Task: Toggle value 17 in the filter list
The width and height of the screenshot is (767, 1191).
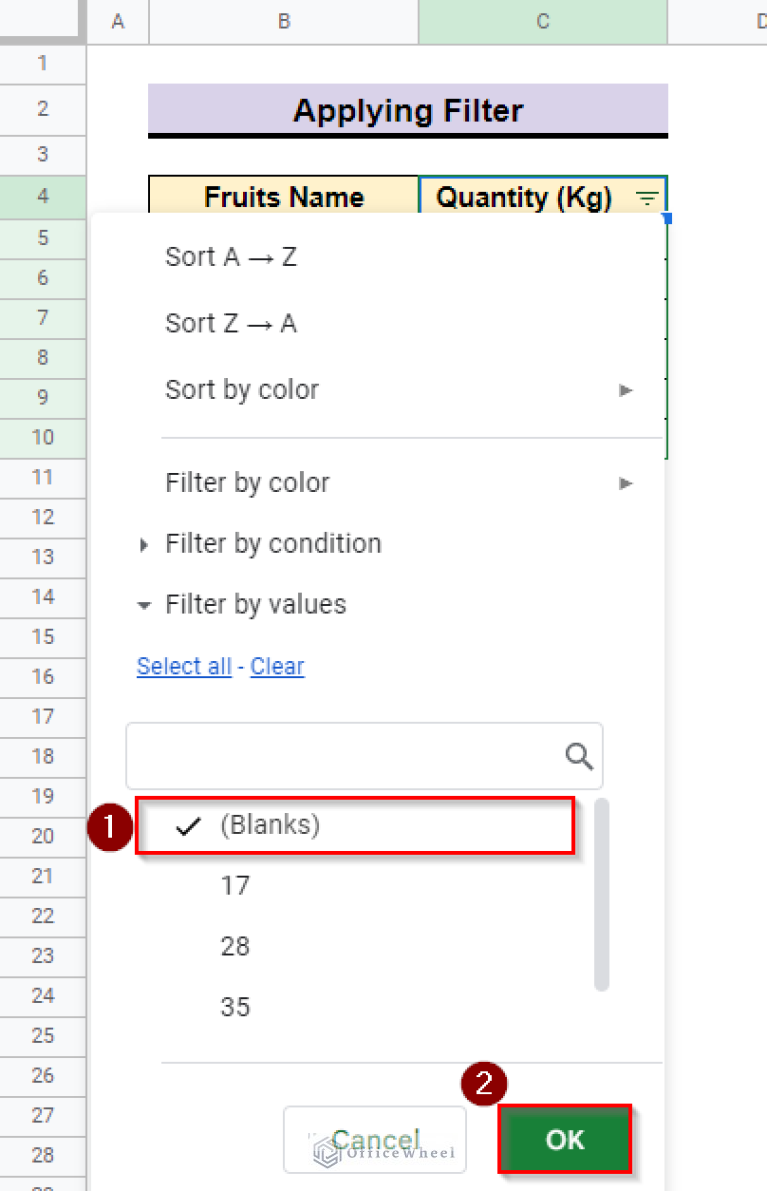Action: [236, 886]
